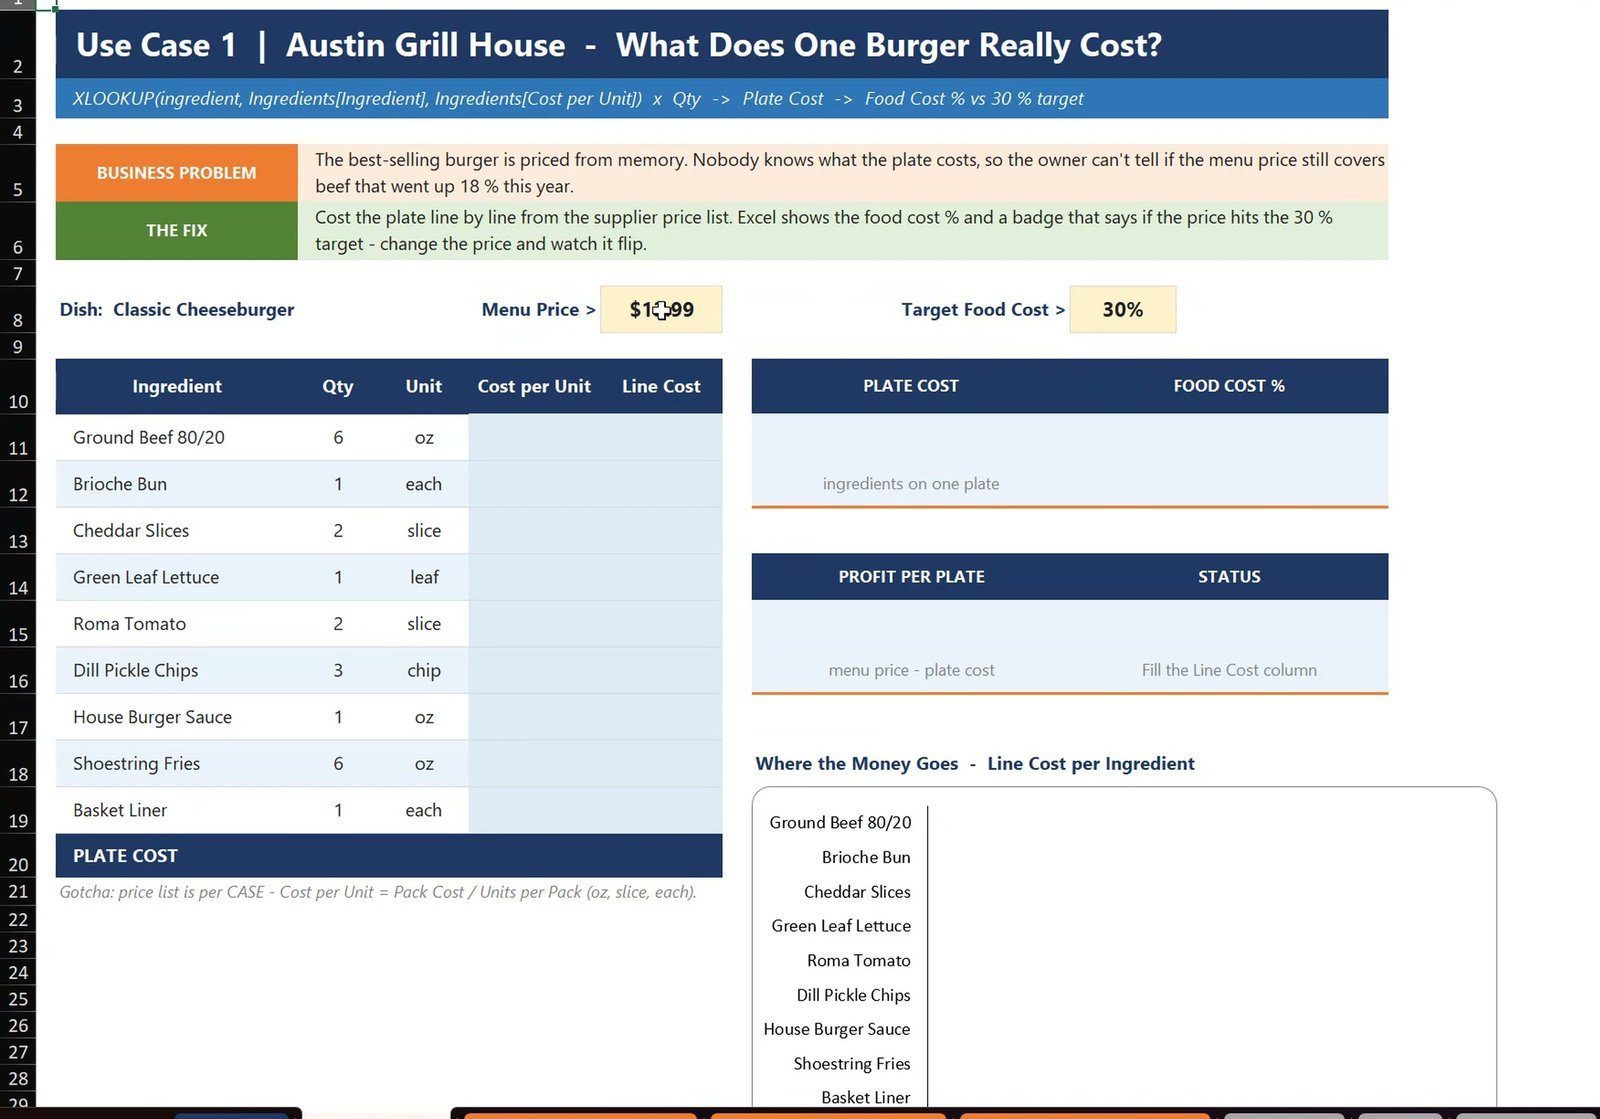Click the Unit cell 'chip' for Dill Pickle Chips

coord(424,670)
